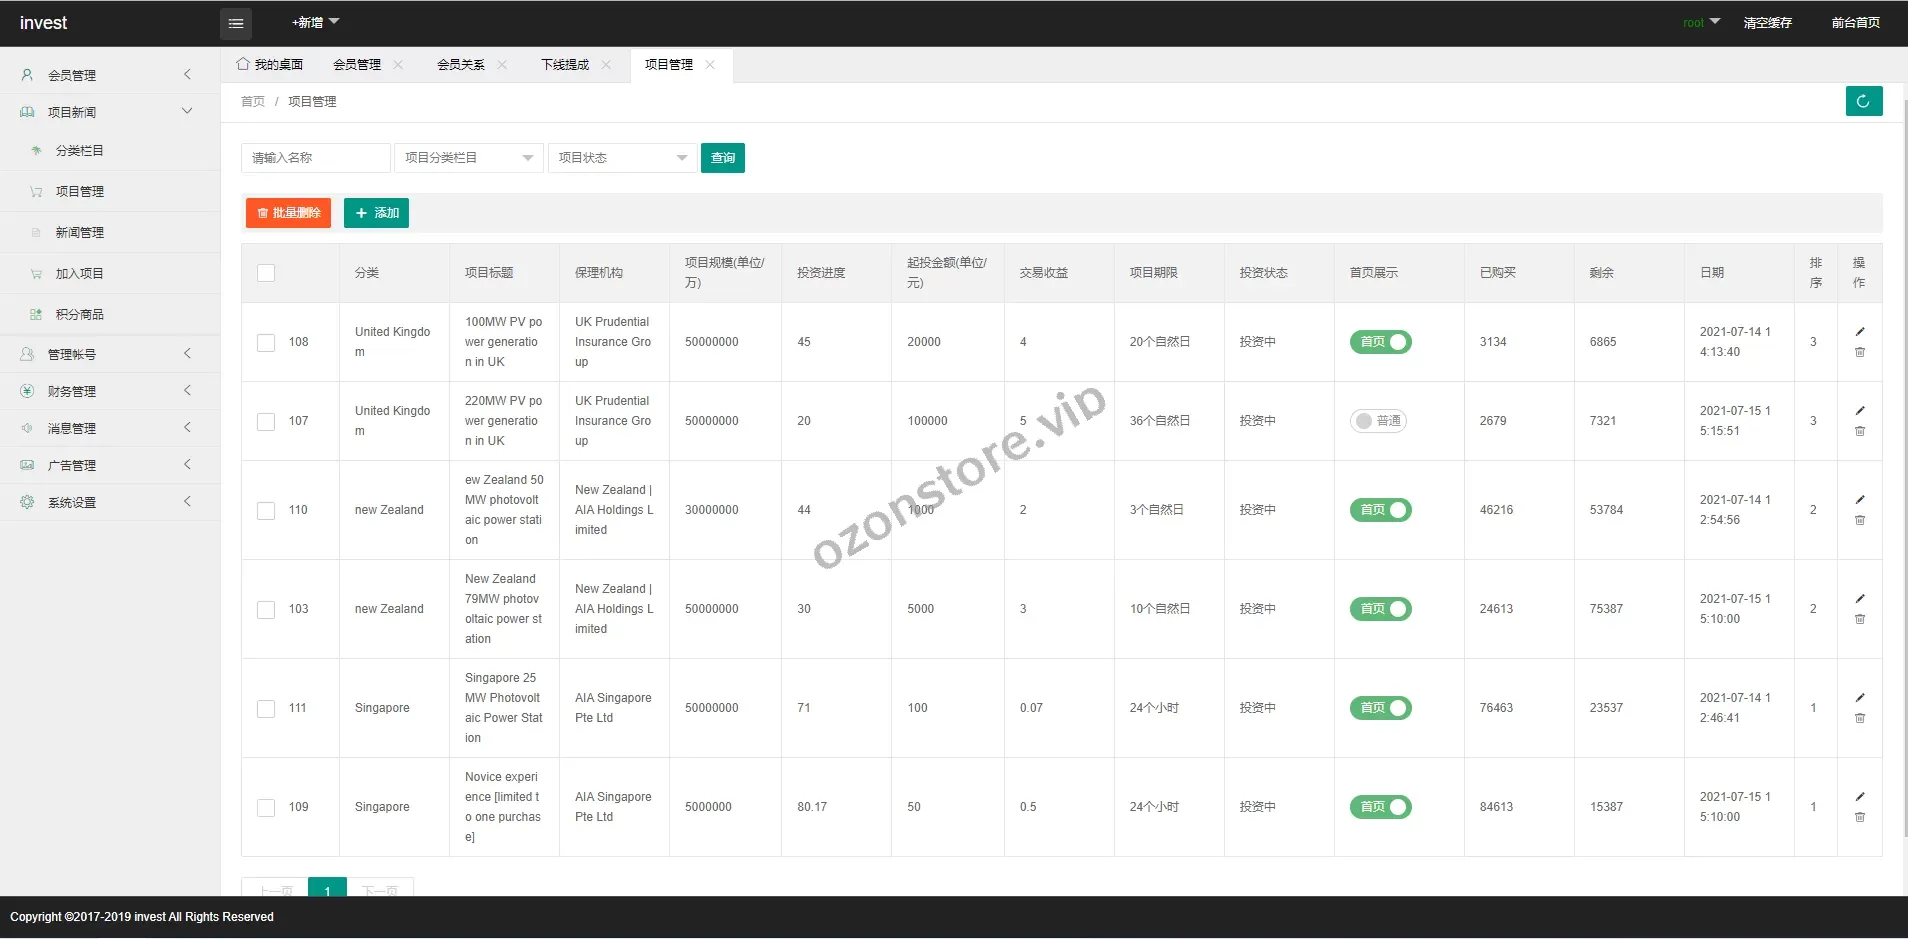Switch to the 下线提成 tab
The image size is (1908, 939).
[564, 65]
